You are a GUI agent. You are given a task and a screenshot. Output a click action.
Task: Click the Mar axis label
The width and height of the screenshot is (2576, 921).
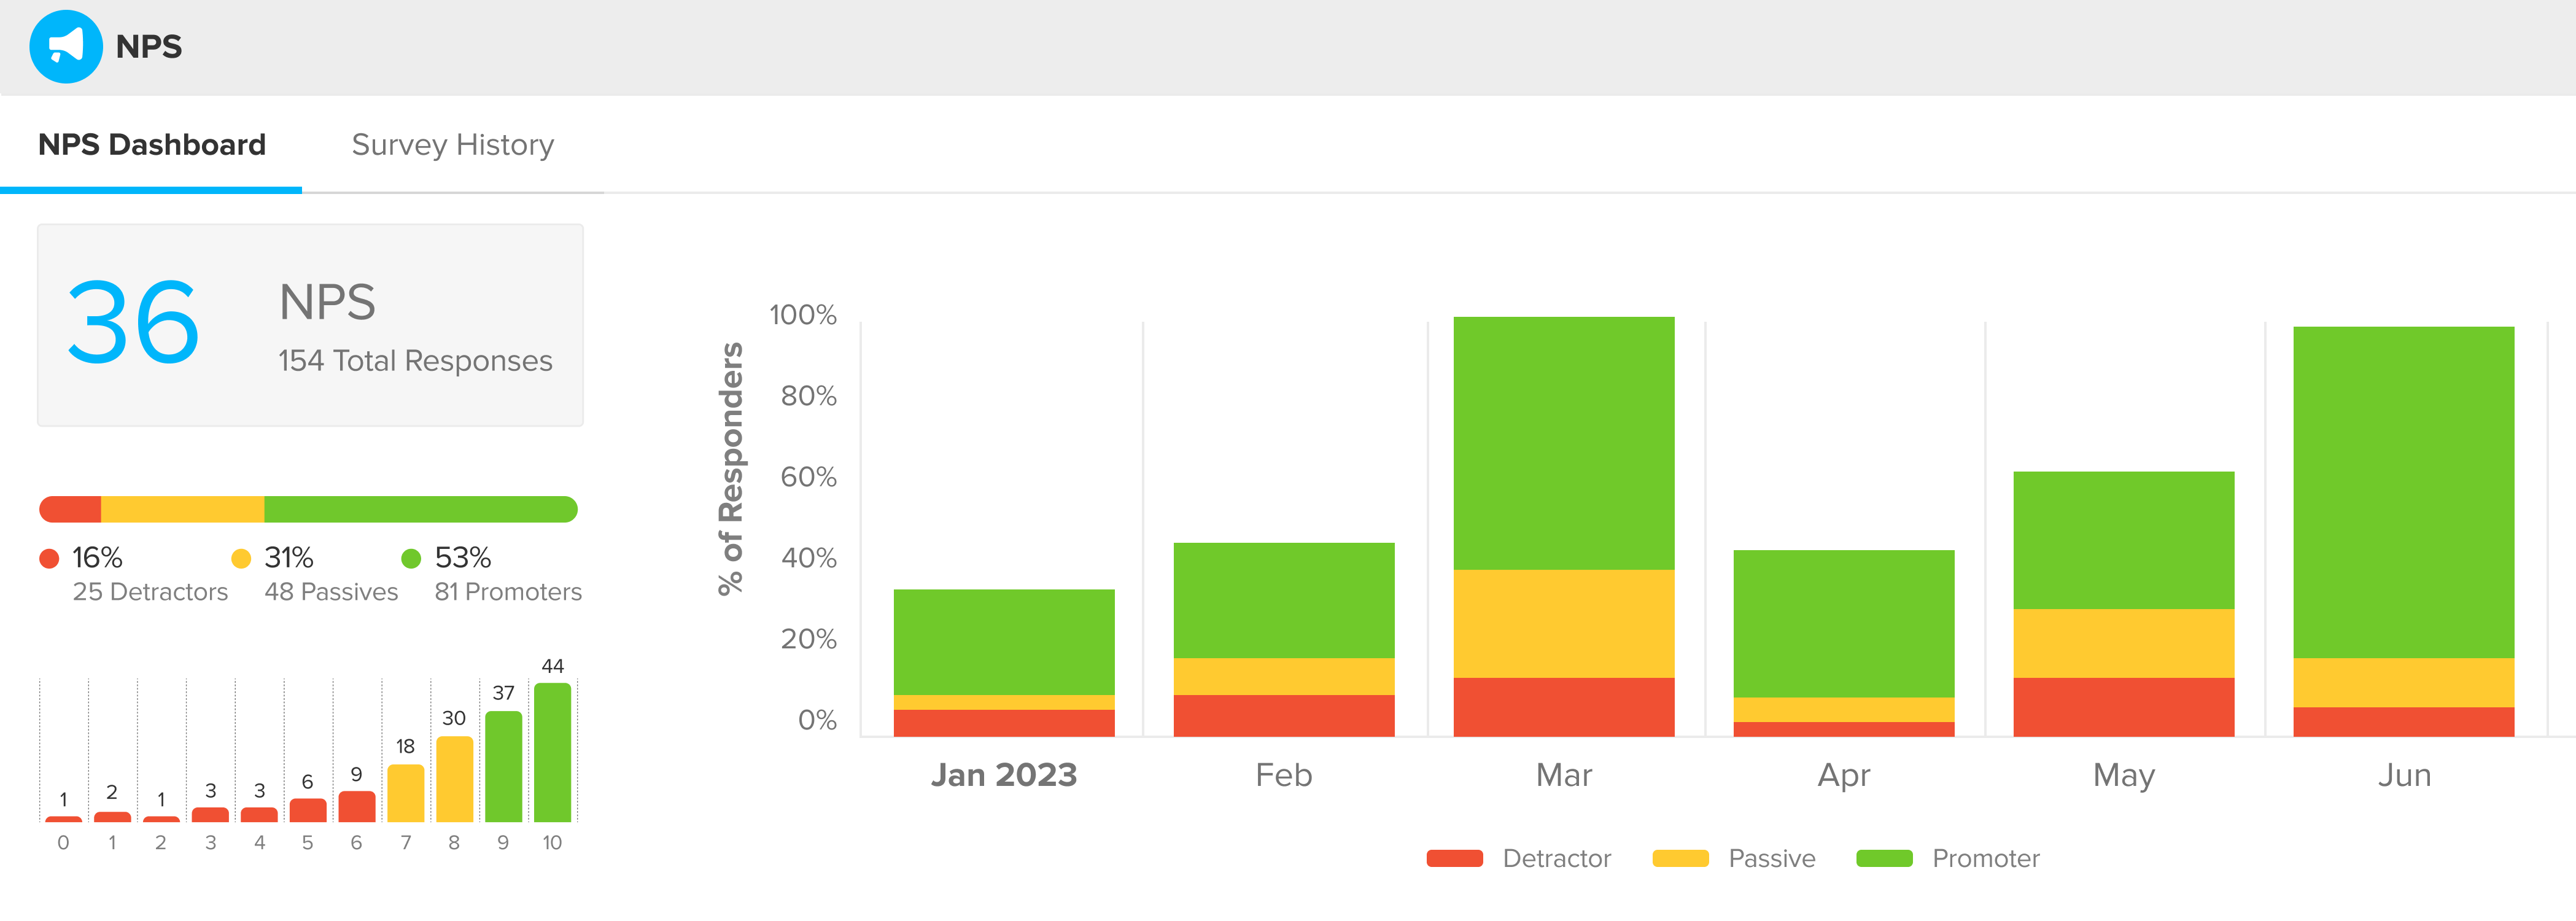point(1564,775)
